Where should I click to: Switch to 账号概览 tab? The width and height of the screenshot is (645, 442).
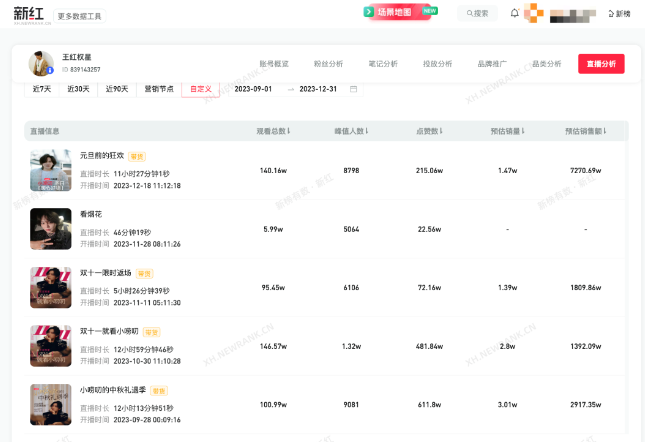[274, 64]
